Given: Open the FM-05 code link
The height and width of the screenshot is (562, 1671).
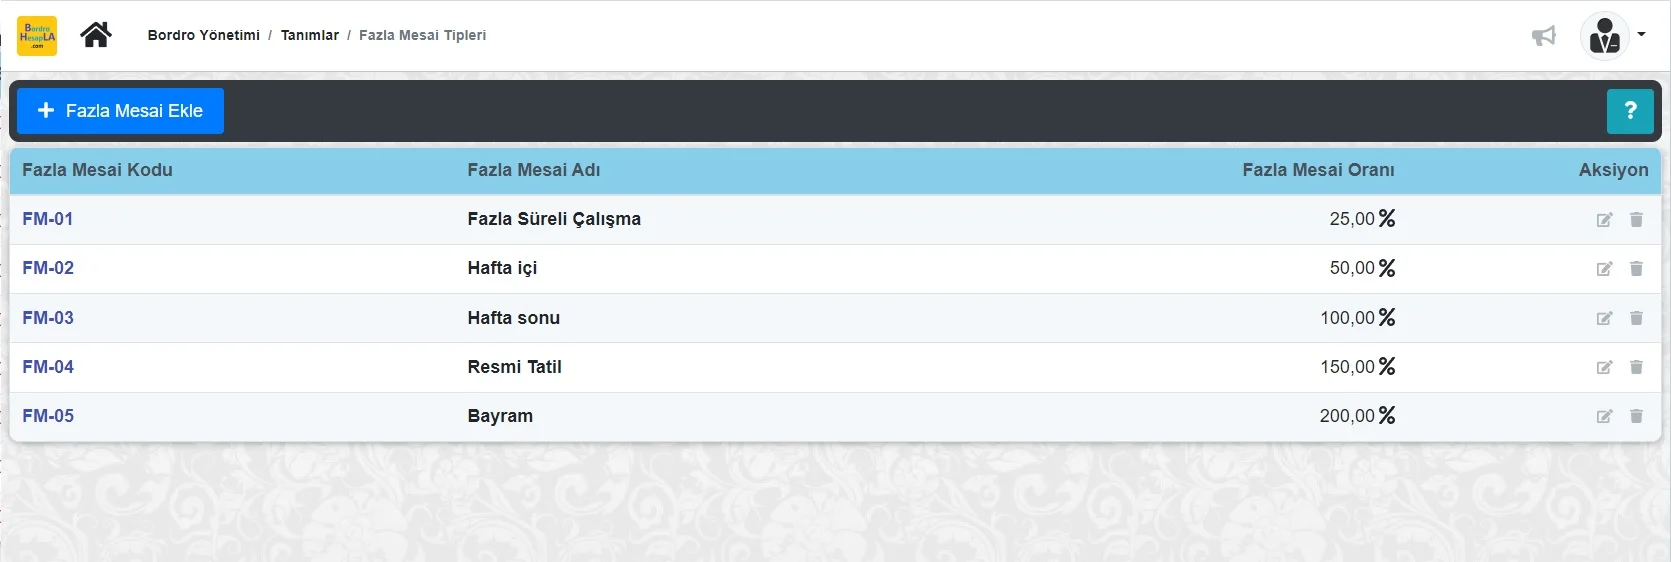Looking at the screenshot, I should pos(48,416).
